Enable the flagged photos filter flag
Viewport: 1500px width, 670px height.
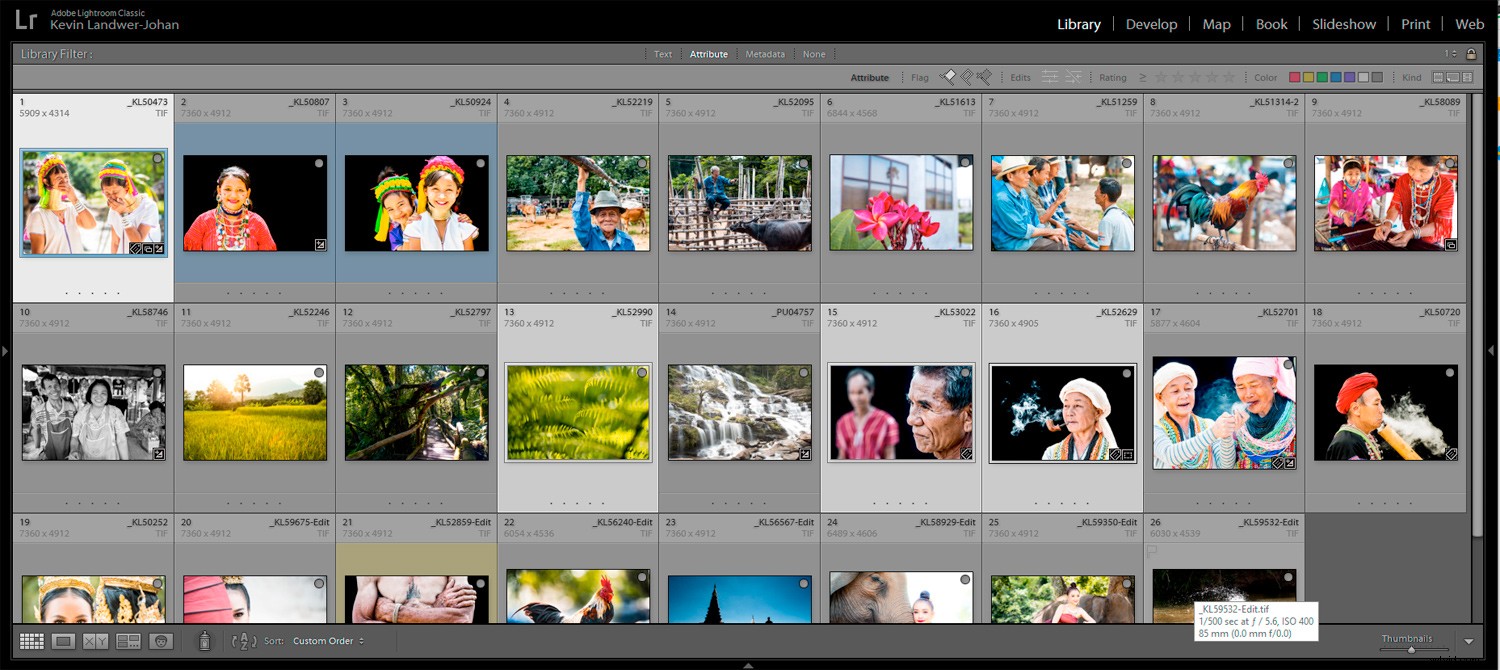pos(948,76)
